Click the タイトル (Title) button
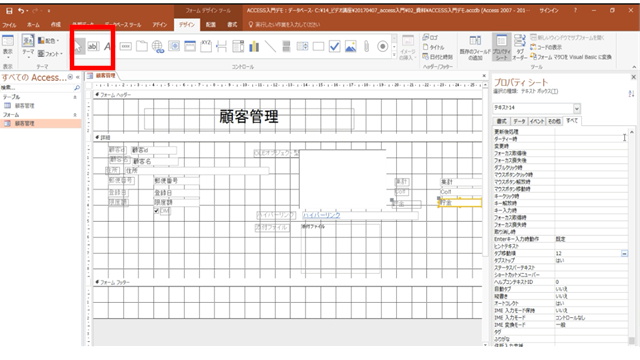Screen dimensions: 640x360 433,47
